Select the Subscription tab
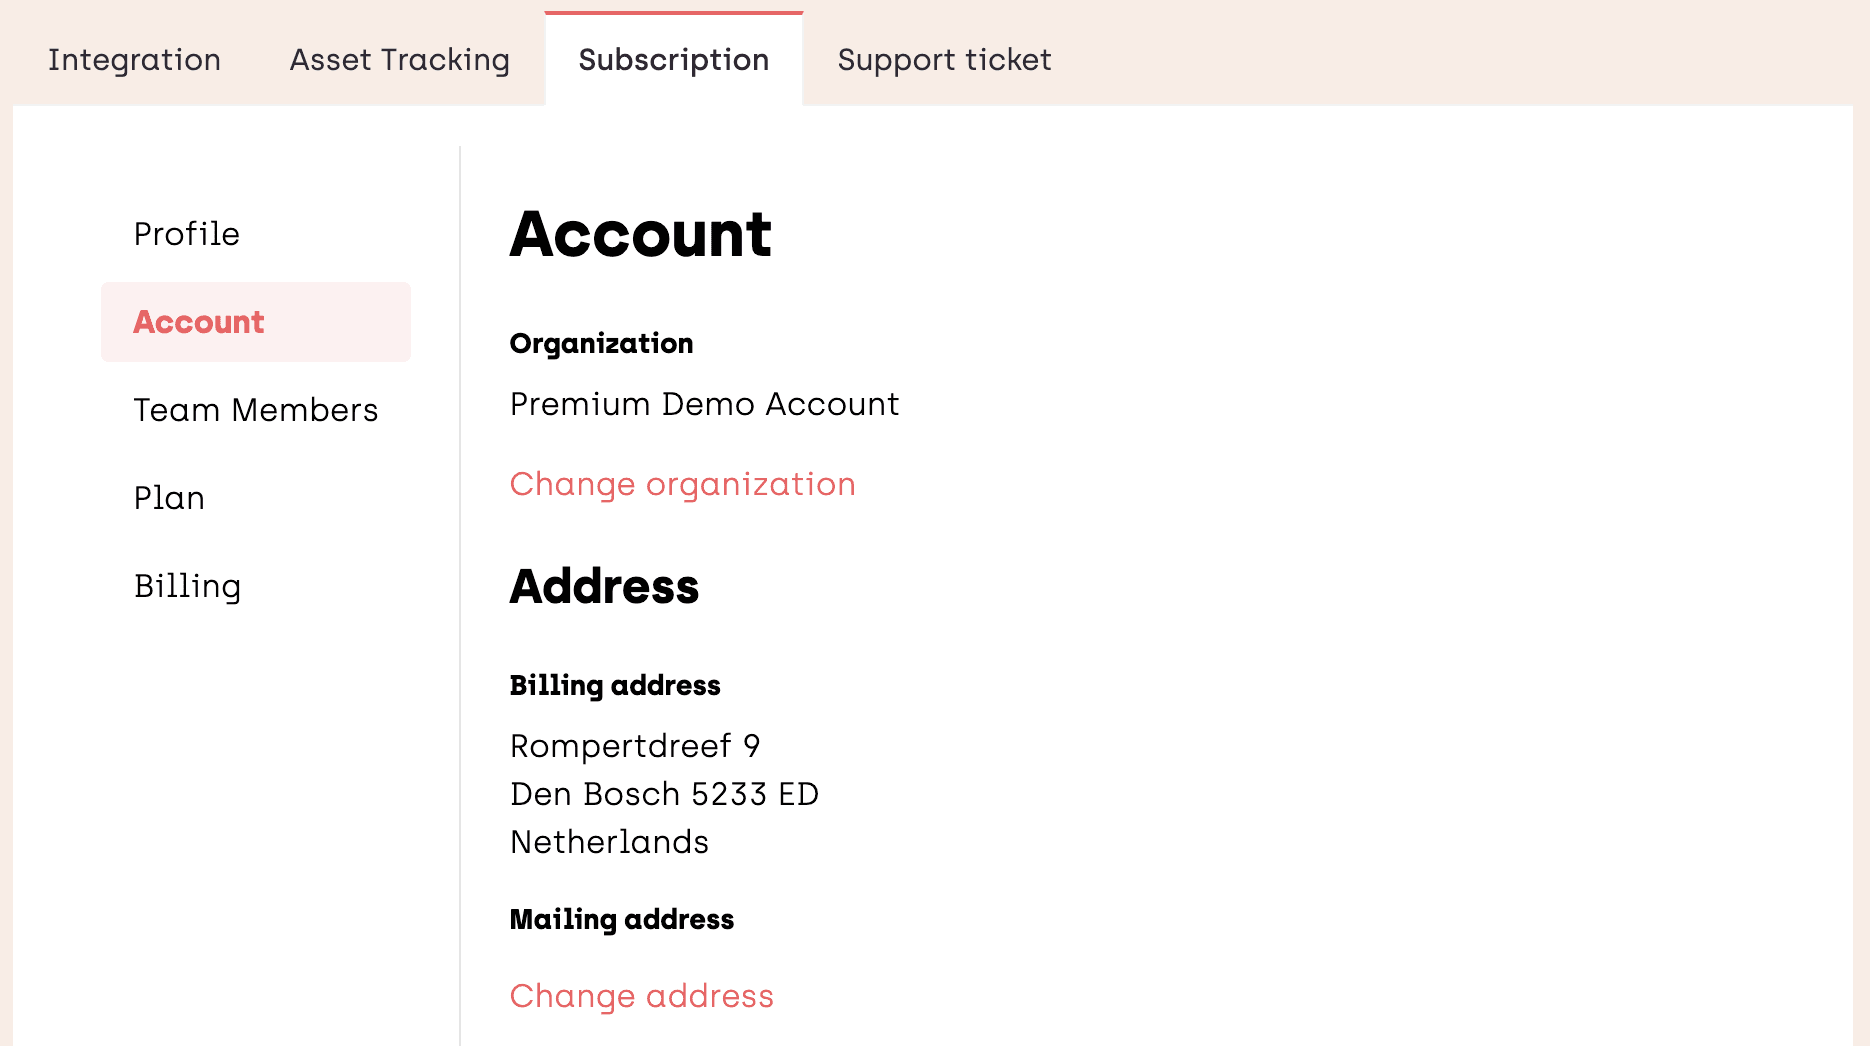 (673, 60)
